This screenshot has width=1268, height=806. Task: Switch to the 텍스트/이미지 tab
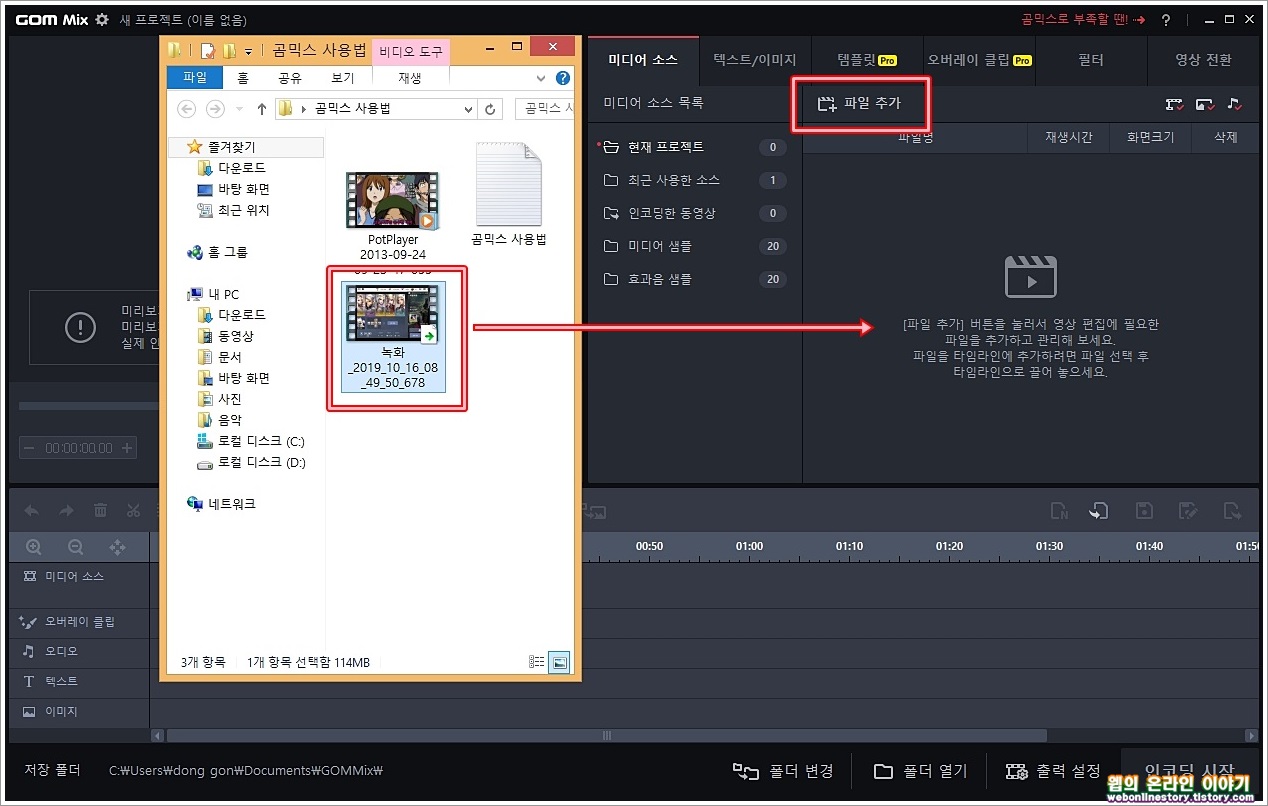[x=755, y=60]
